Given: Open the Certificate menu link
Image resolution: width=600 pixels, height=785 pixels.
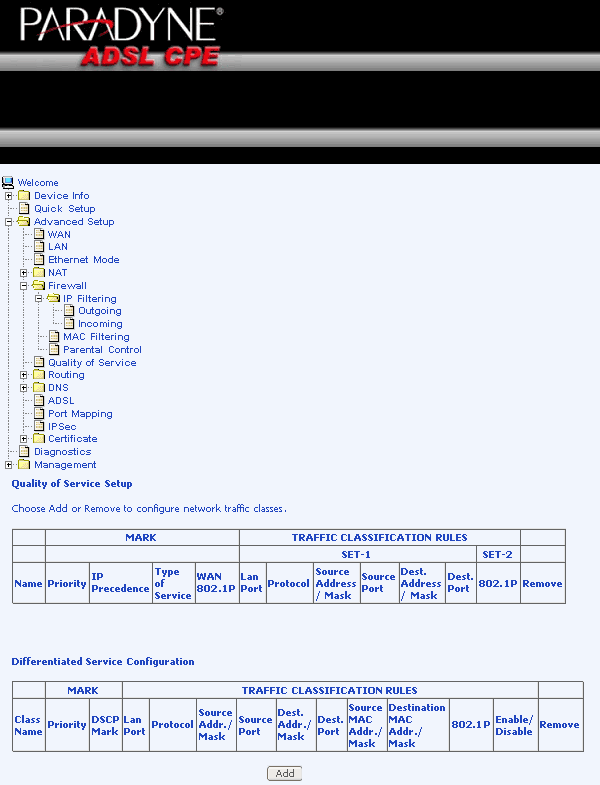Looking at the screenshot, I should [73, 439].
